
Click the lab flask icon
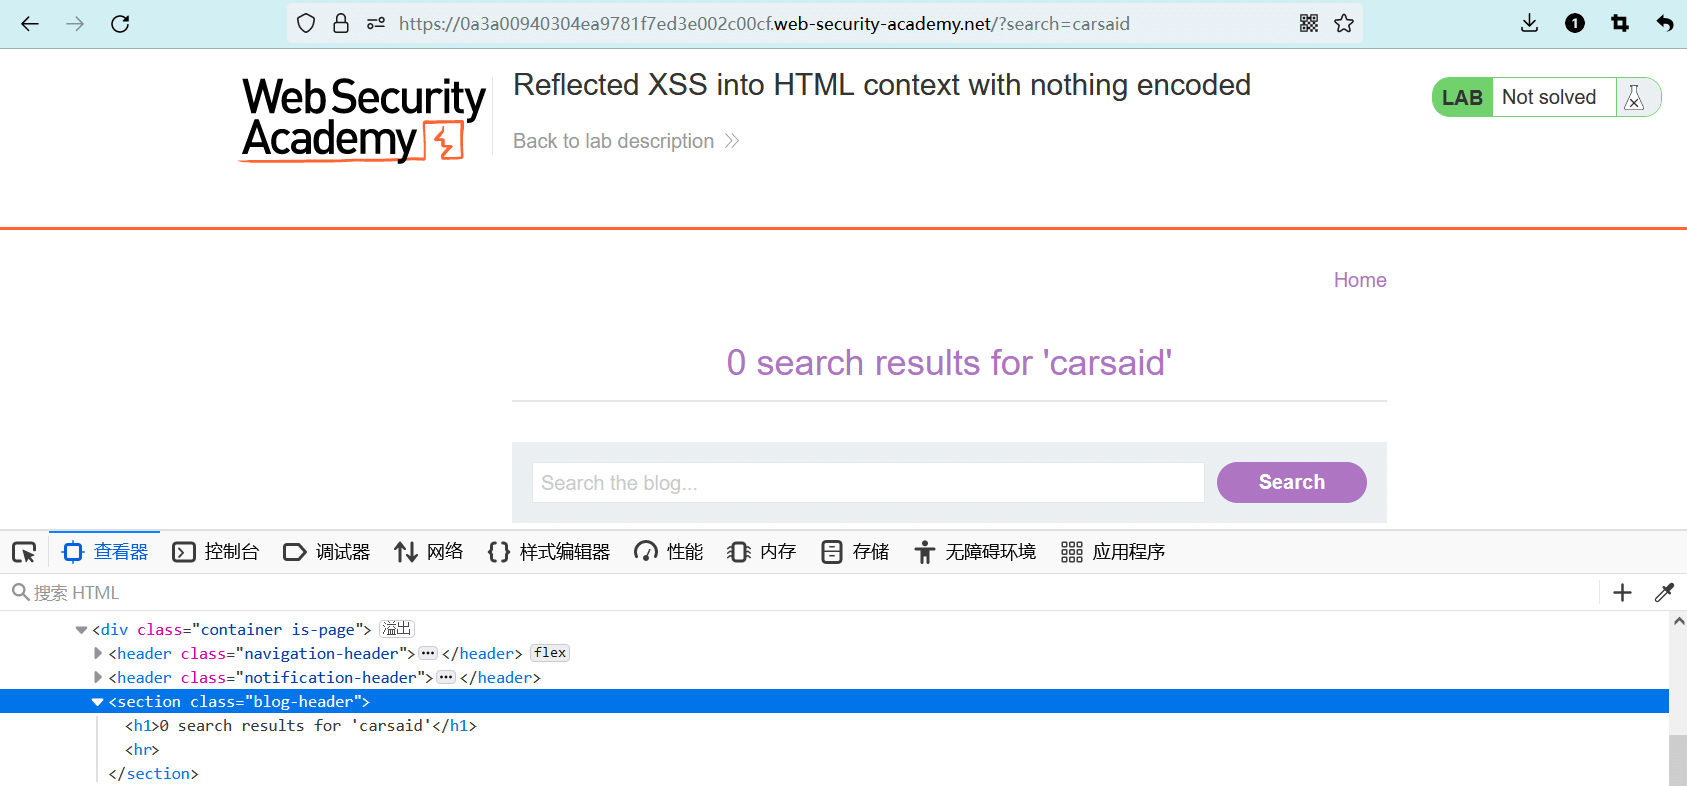coord(1634,98)
